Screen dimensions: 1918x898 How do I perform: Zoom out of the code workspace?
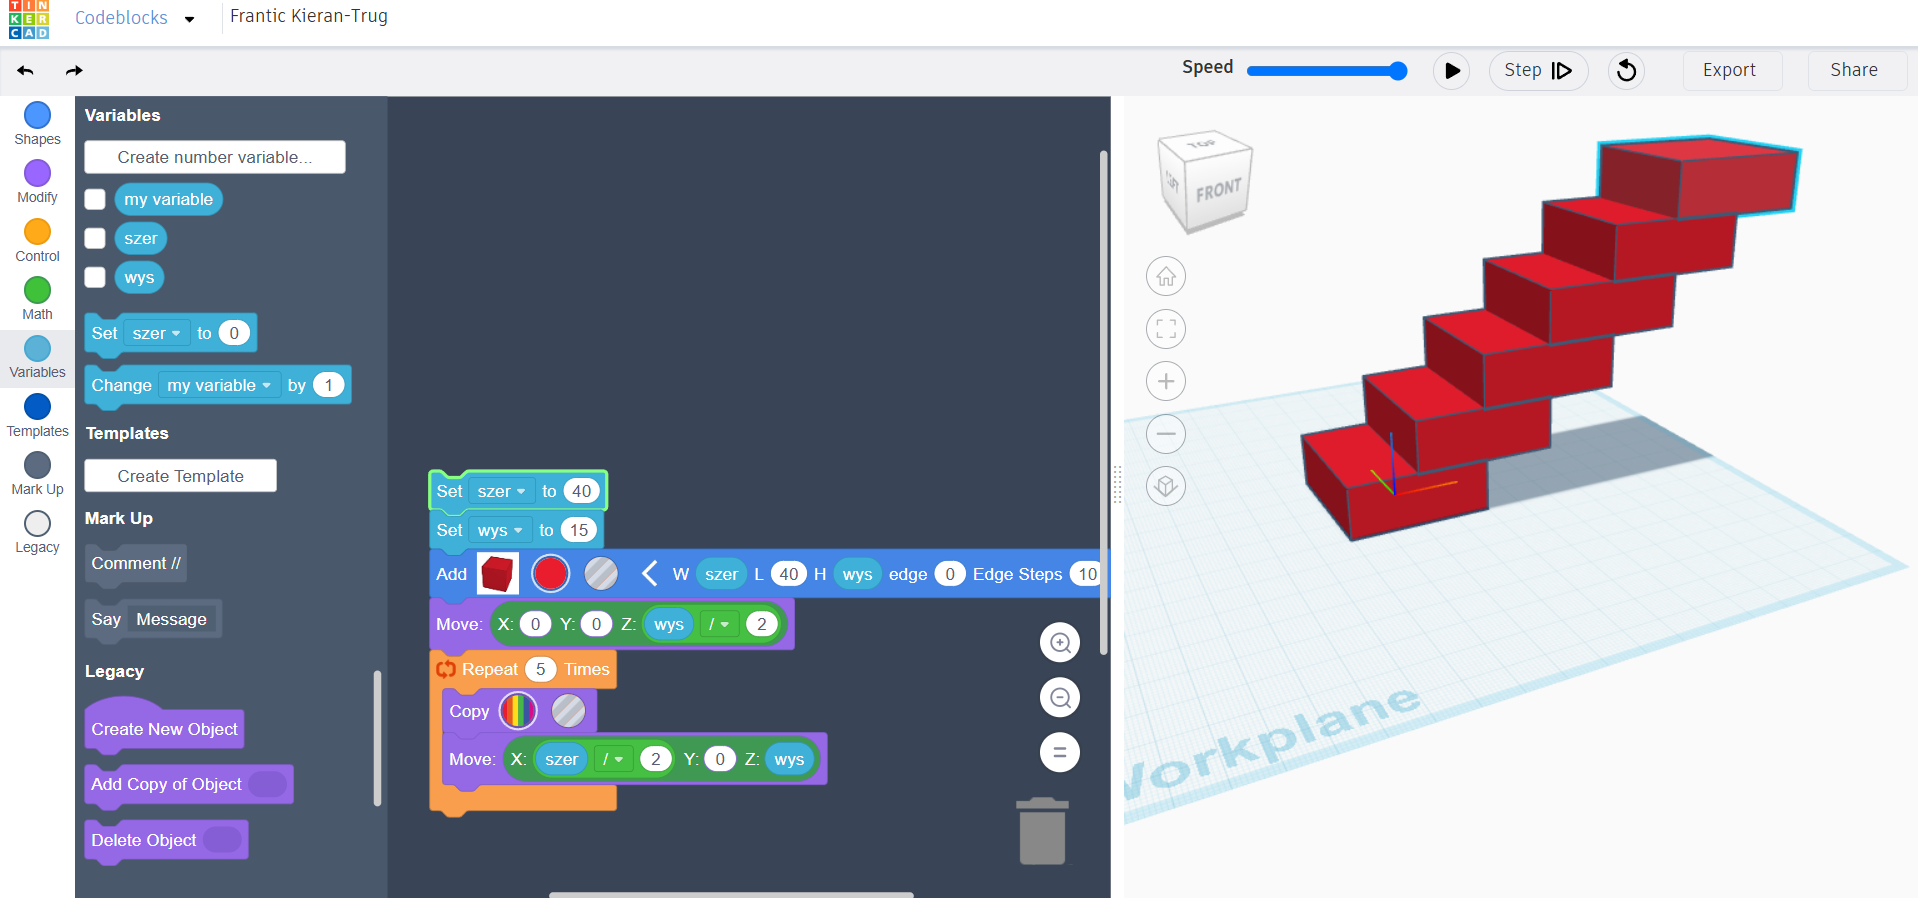1060,697
